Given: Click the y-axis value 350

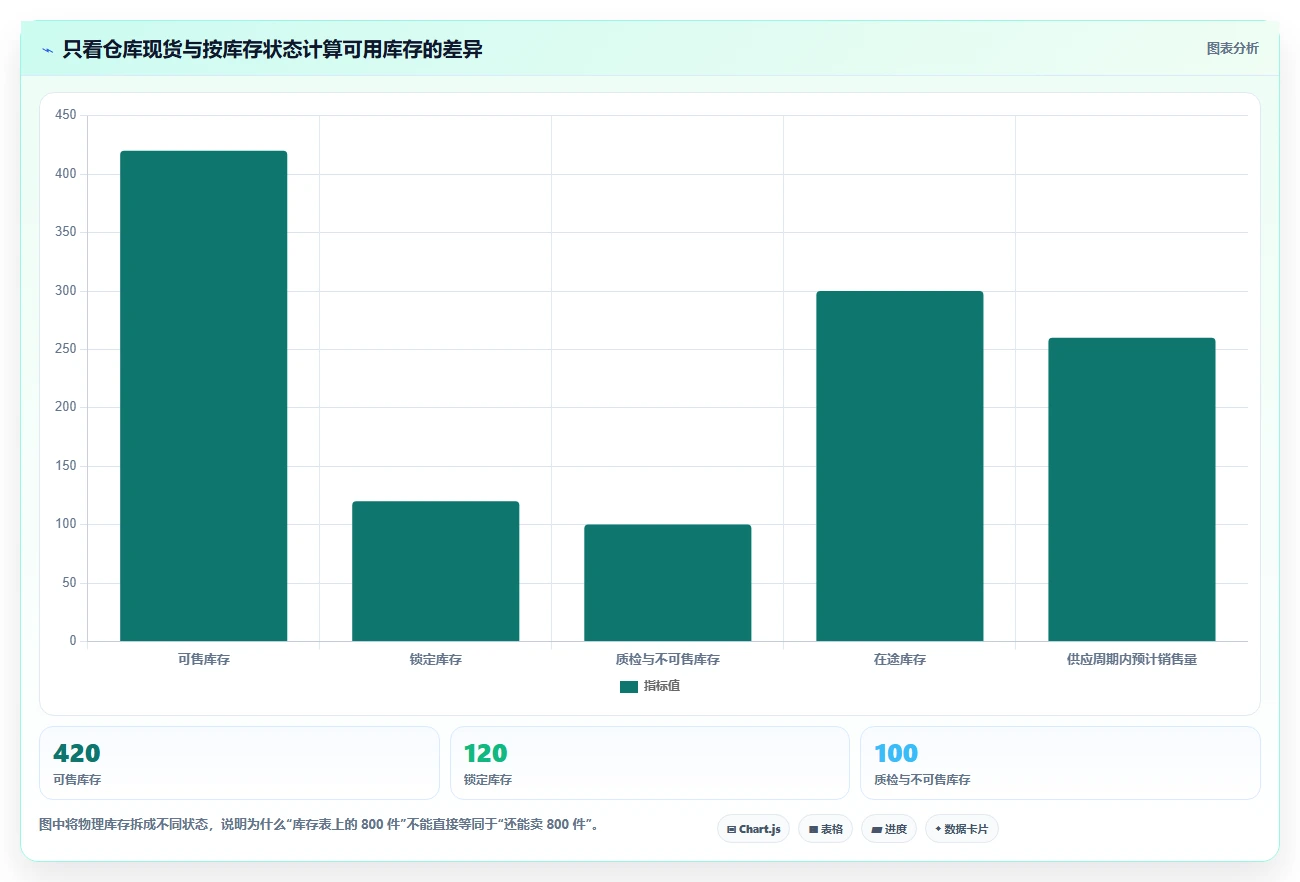Looking at the screenshot, I should click(x=66, y=232).
